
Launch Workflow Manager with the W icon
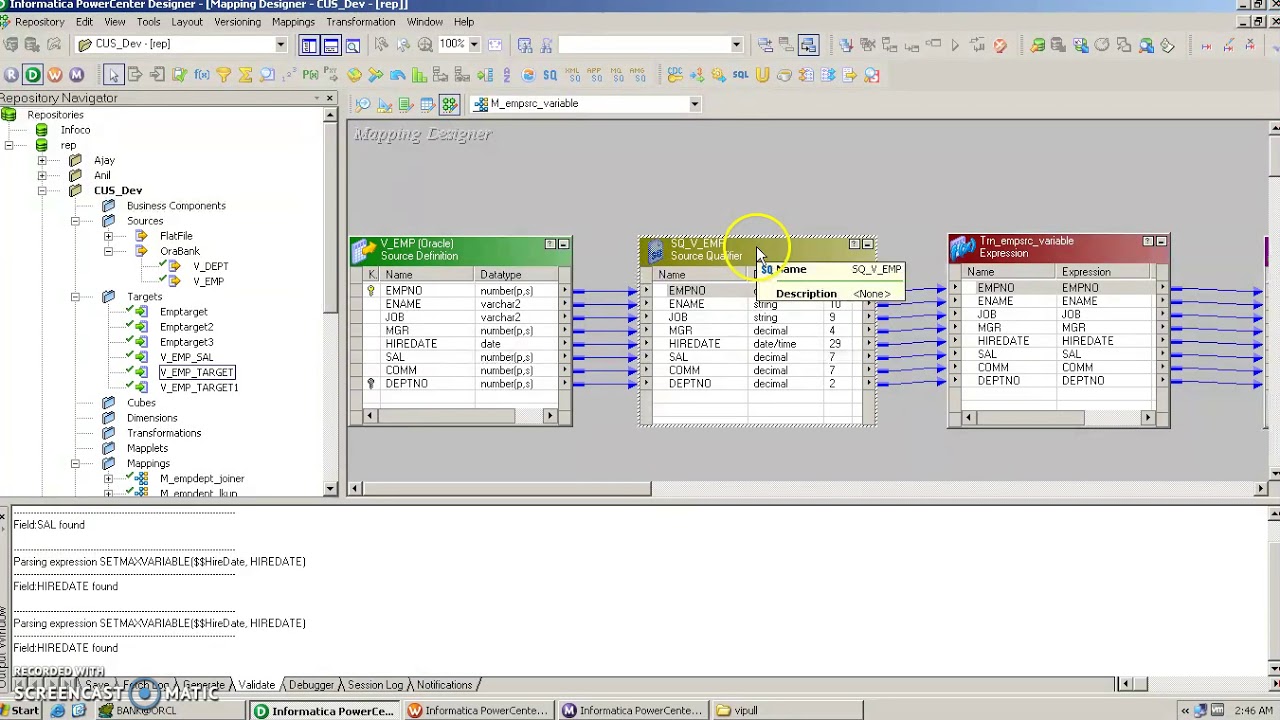tap(55, 75)
